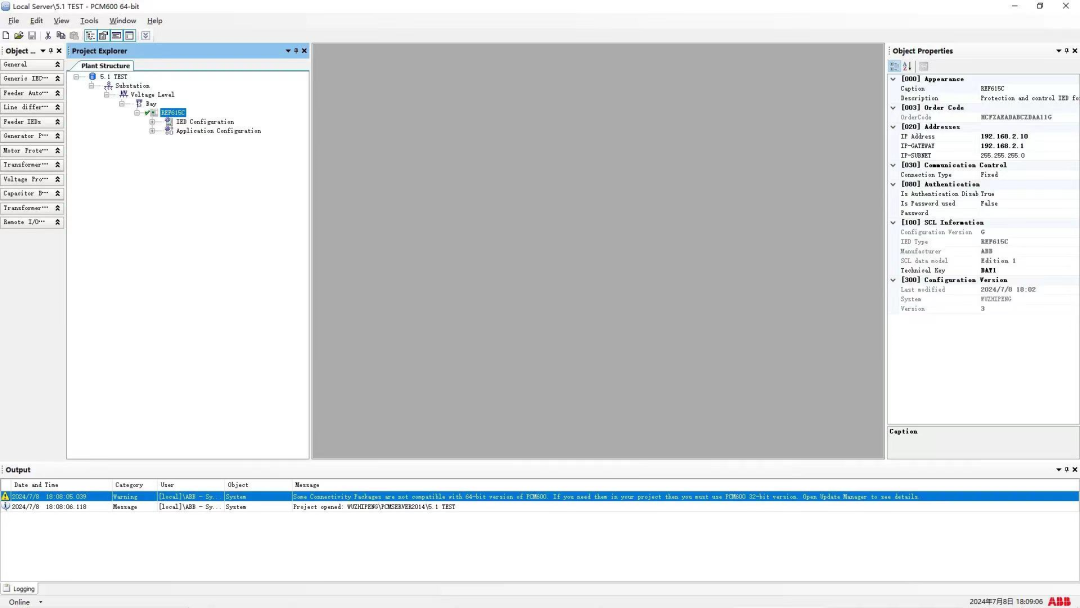1080x608 pixels.
Task: Switch Object Properties to categorized view
Action: click(895, 66)
